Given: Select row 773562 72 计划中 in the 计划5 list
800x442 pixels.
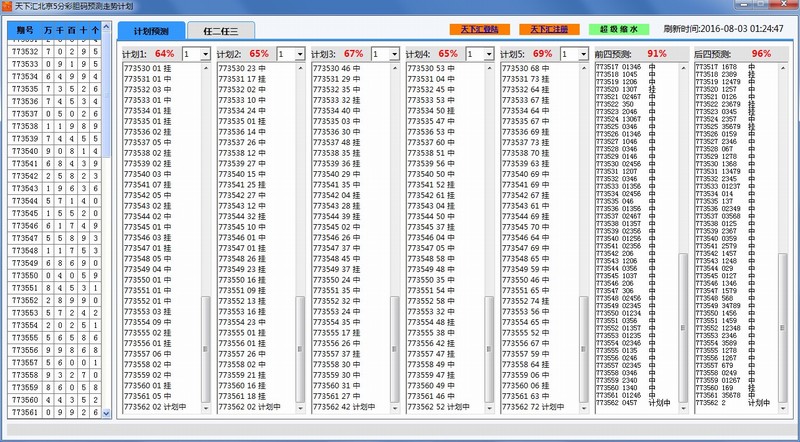Looking at the screenshot, I should tap(534, 407).
